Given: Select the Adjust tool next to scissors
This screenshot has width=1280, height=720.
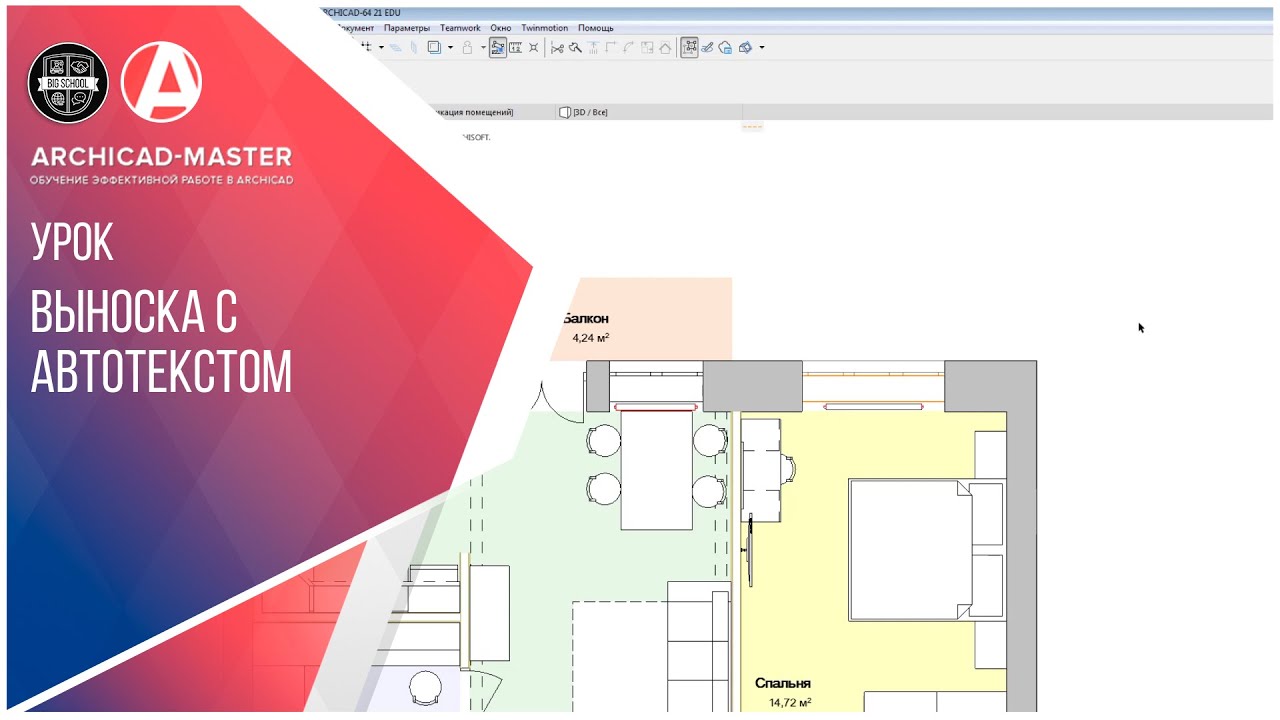Looking at the screenshot, I should 575,47.
